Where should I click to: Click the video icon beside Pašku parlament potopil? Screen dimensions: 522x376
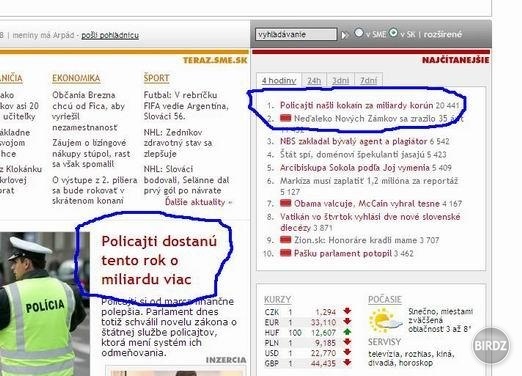point(286,253)
